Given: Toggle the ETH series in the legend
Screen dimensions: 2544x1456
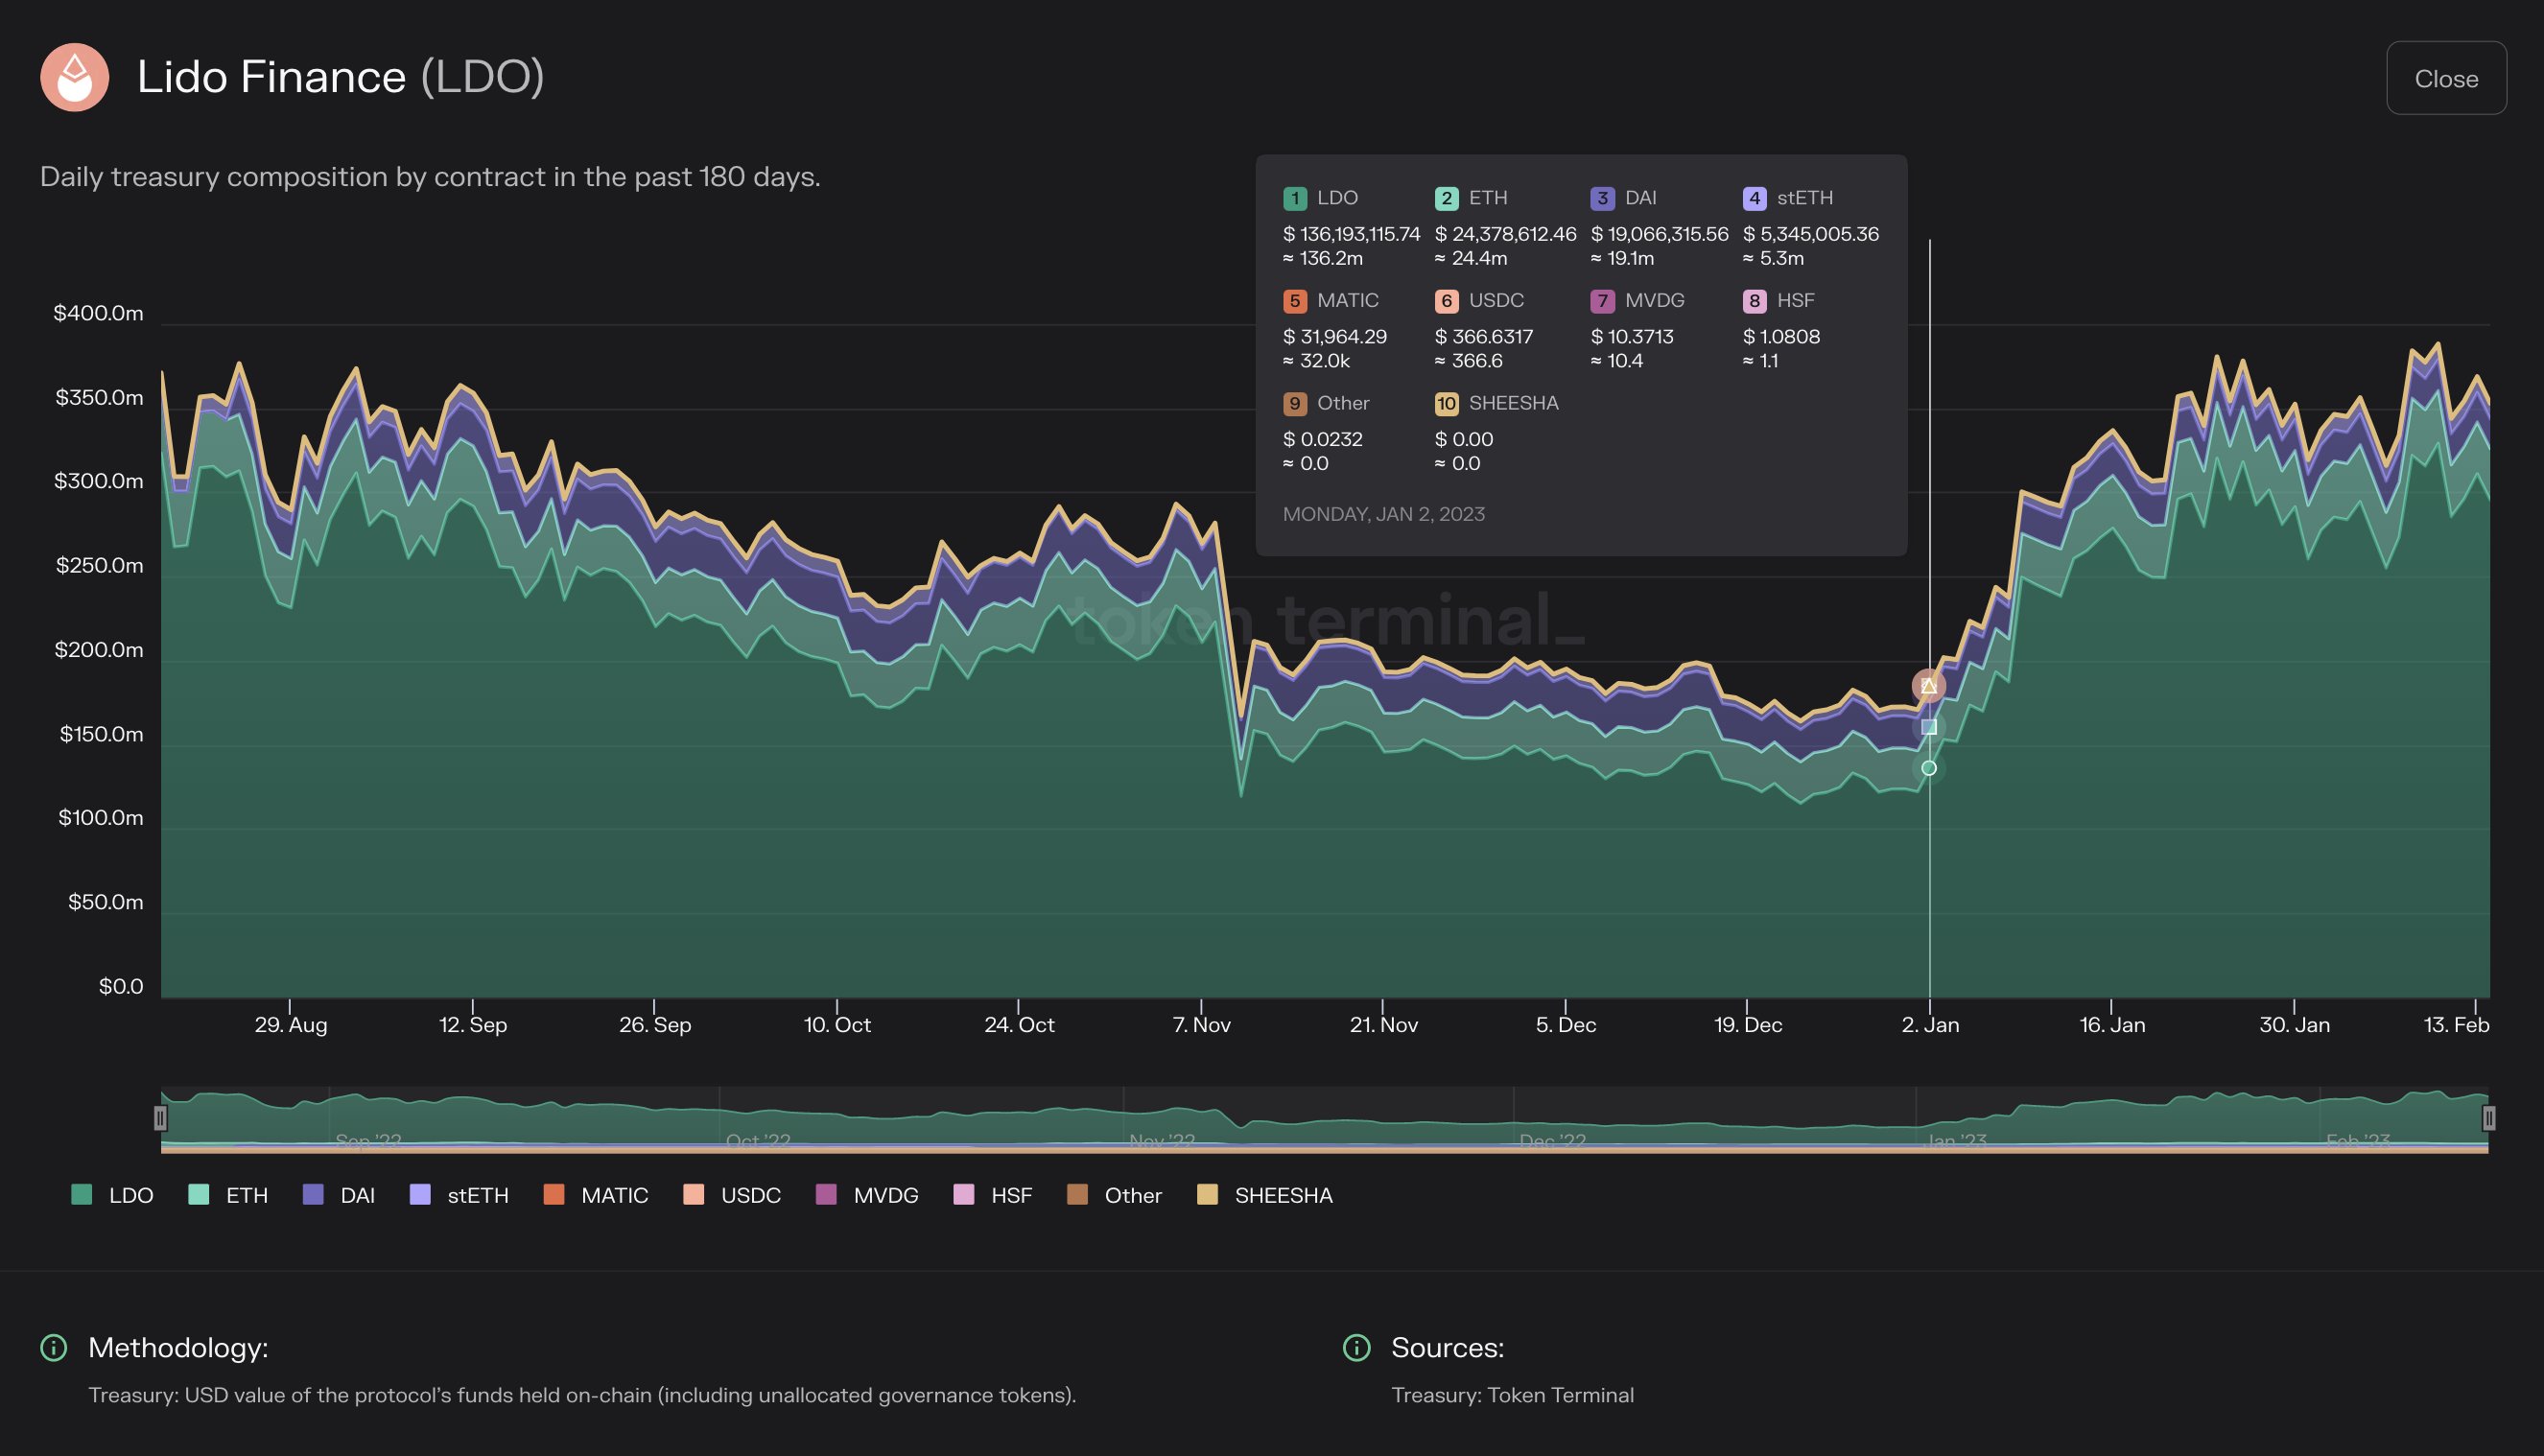Looking at the screenshot, I should click(x=229, y=1195).
